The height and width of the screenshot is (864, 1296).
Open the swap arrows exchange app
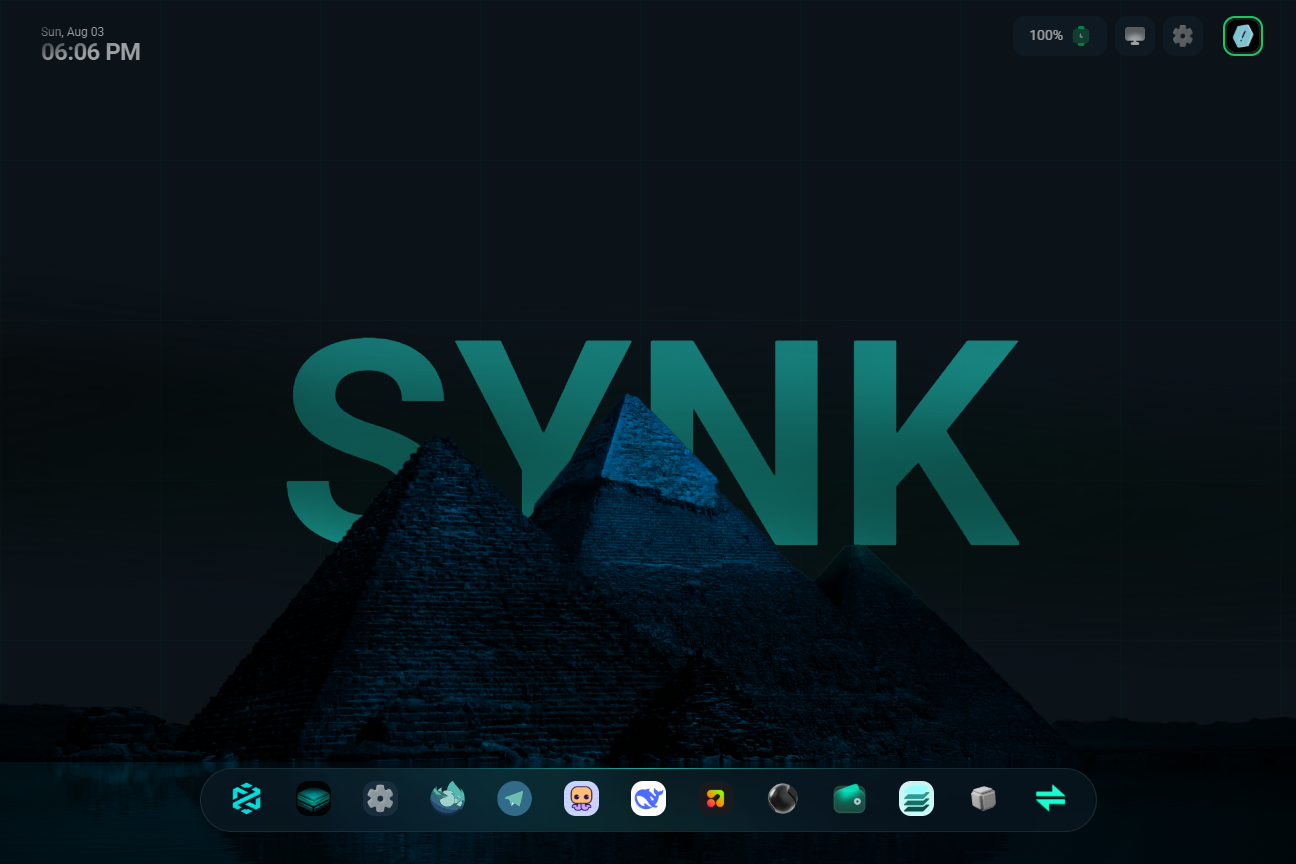1050,798
